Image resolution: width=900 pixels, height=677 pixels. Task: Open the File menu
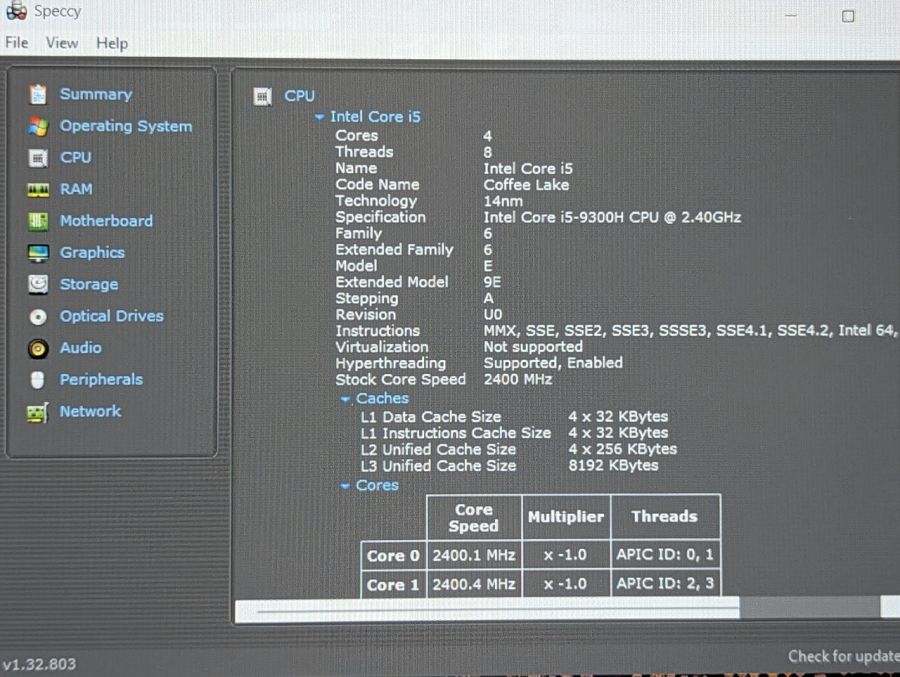[x=17, y=42]
